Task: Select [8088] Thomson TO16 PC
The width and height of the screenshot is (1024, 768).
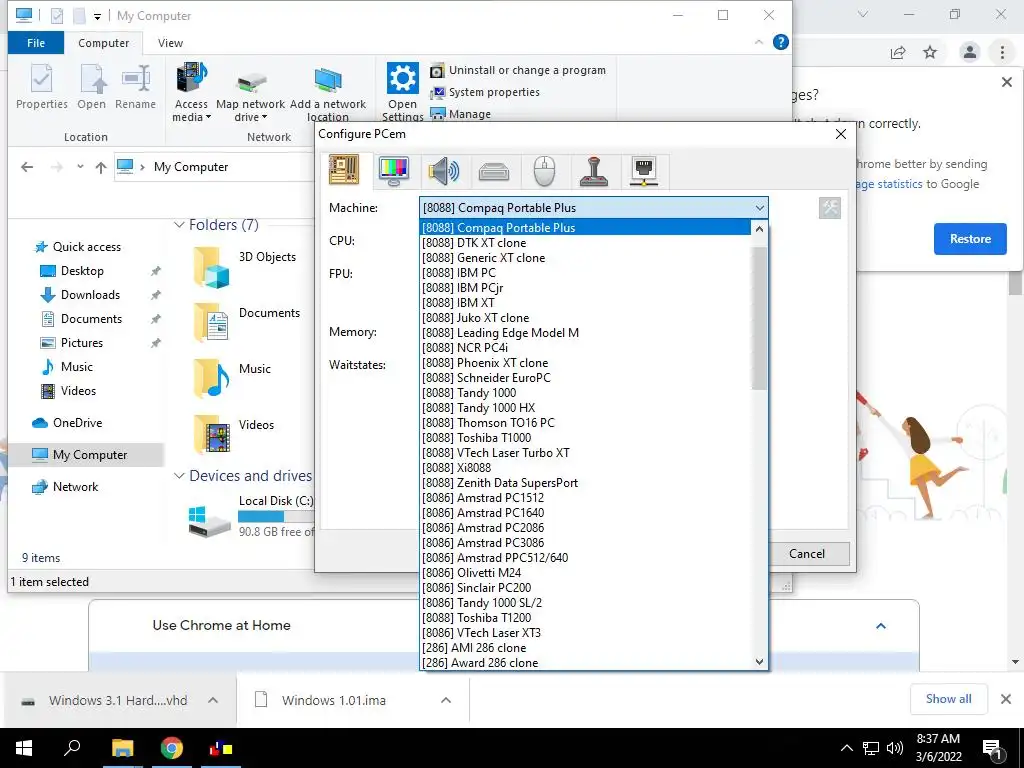Action: 585,423
